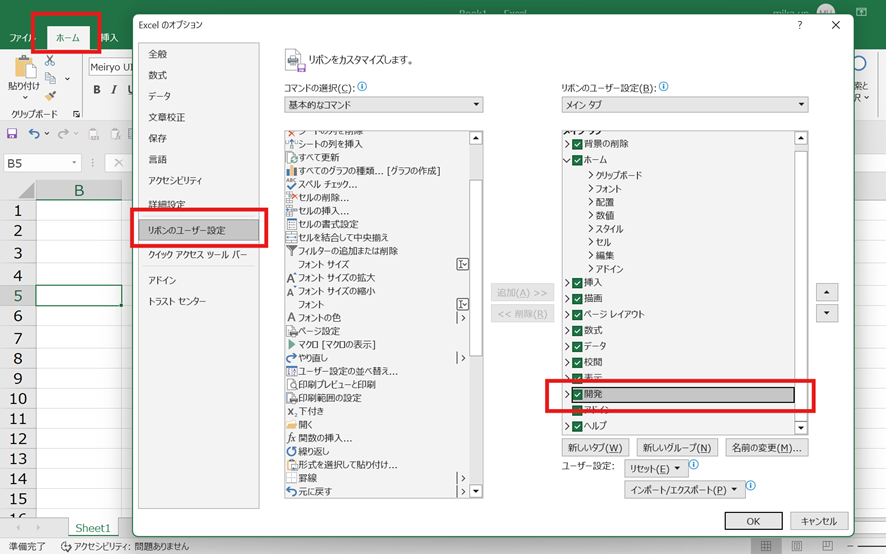
Task: Click the Name Box showing B5
Action: click(x=40, y=163)
